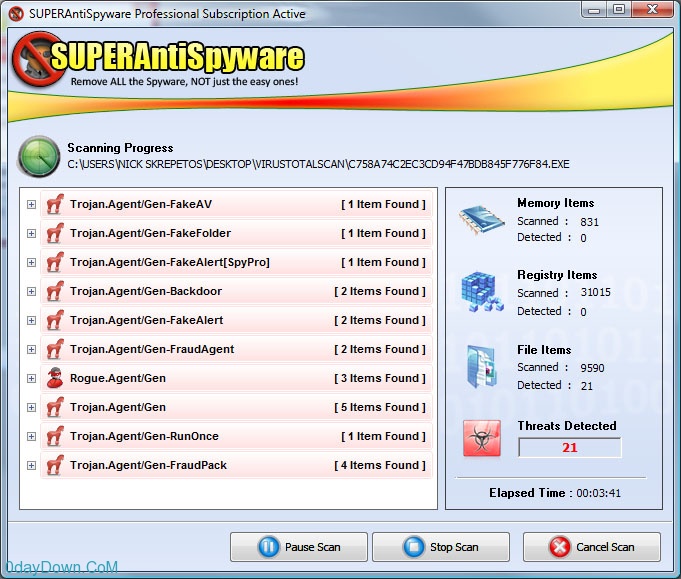This screenshot has width=681, height=579.
Task: Maximize the SUPERAntiSpyware window
Action: [x=619, y=10]
